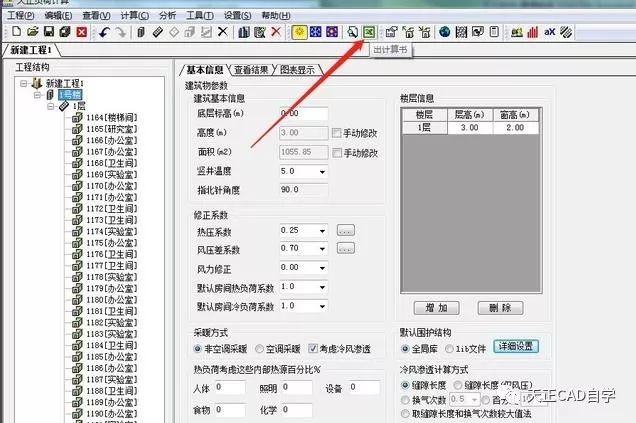Collapse 新建工程1 tree root node
636x423 pixels.
(x=24, y=84)
